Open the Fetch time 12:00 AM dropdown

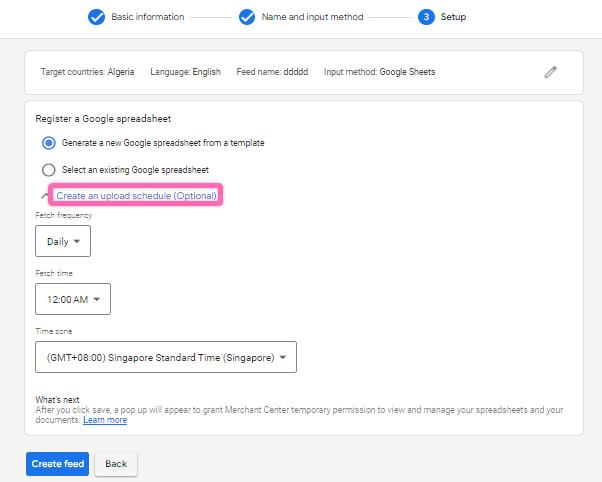72,298
